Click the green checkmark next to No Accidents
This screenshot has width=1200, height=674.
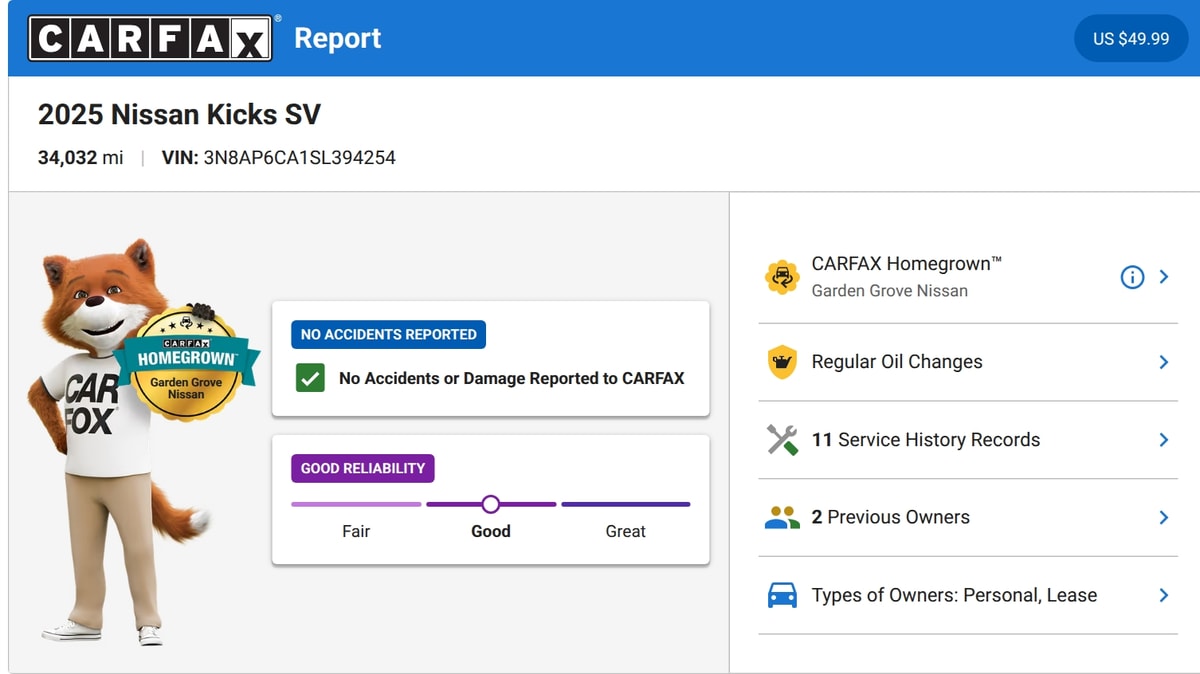click(310, 378)
